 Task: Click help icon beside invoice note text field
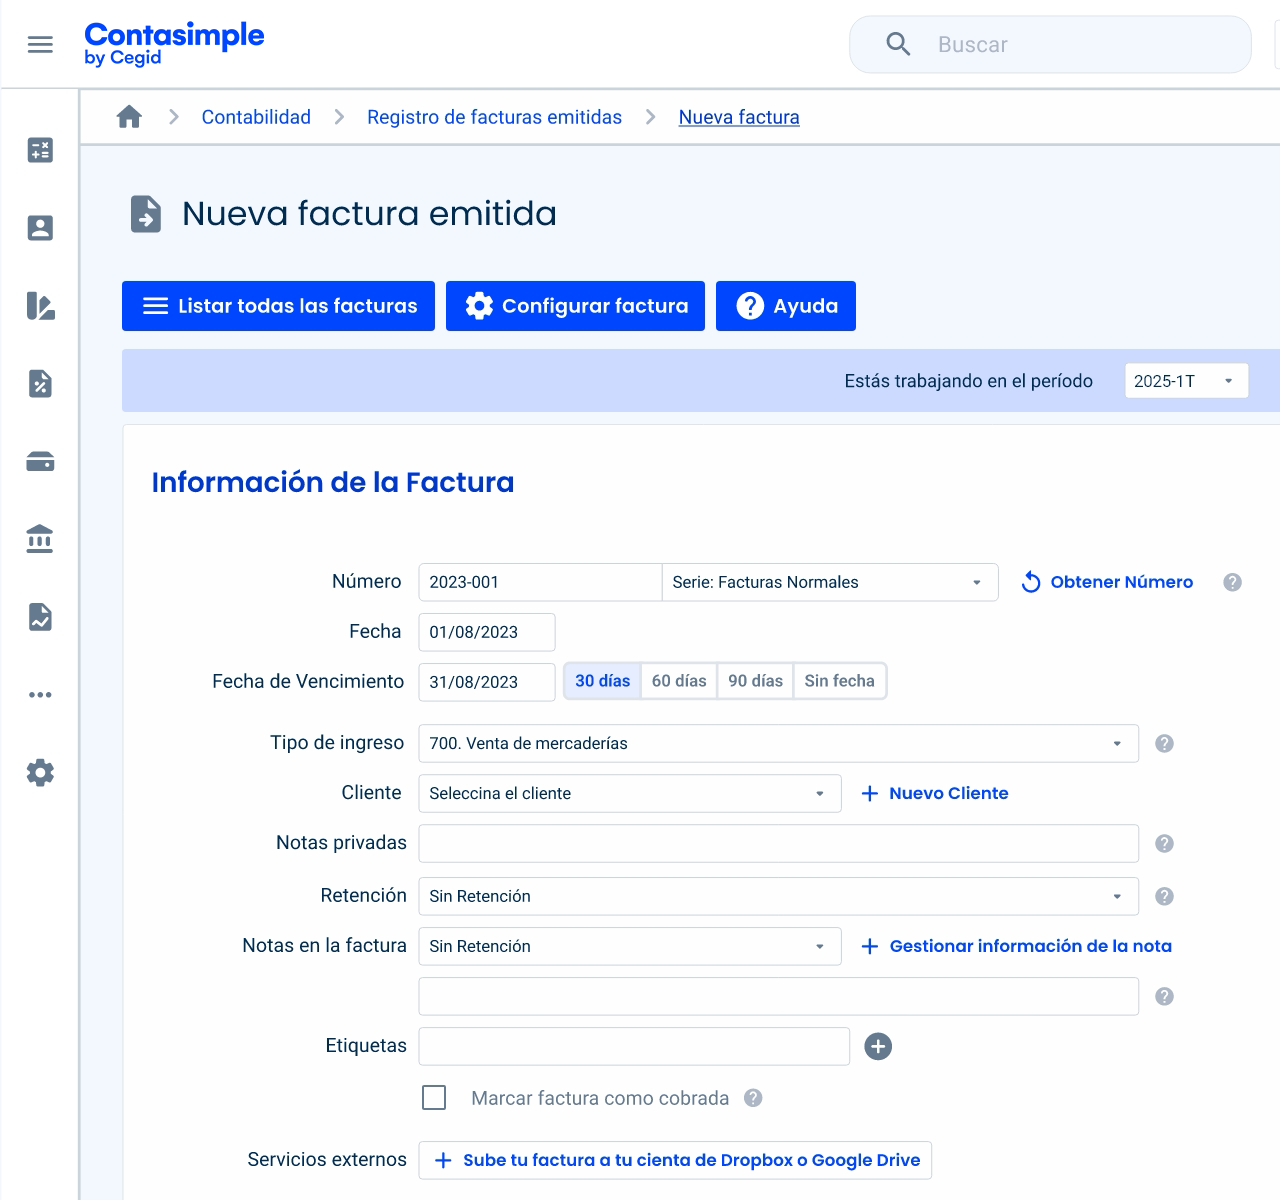pos(1164,996)
